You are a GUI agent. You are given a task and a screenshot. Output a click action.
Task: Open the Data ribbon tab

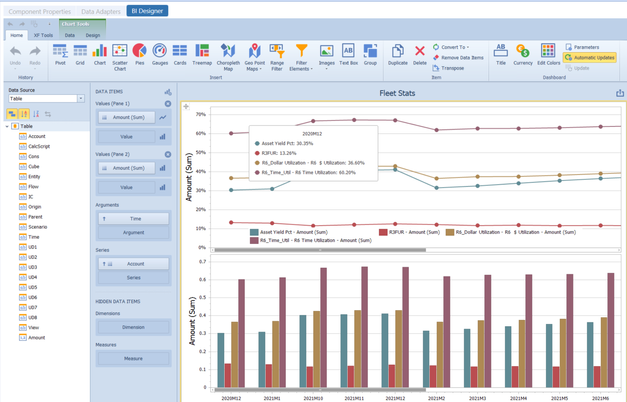click(70, 35)
